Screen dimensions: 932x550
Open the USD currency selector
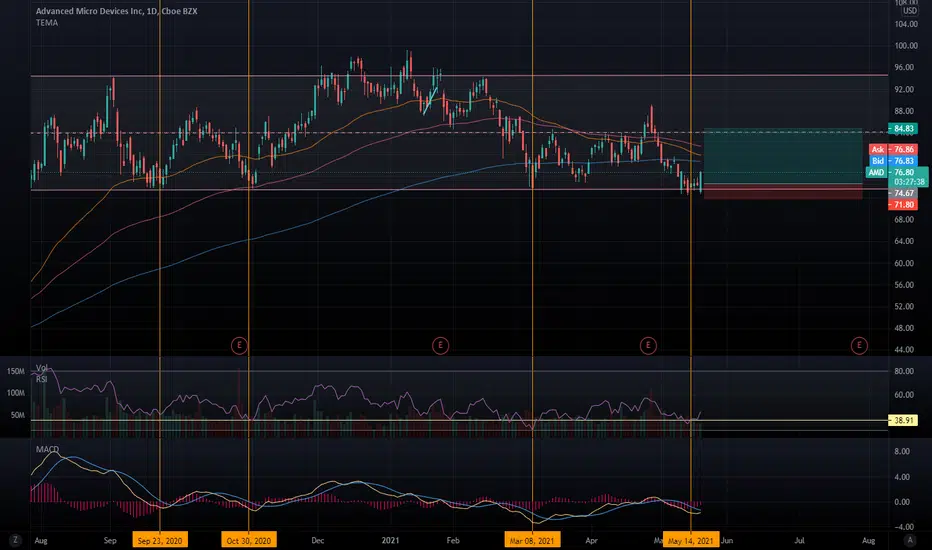tap(909, 11)
